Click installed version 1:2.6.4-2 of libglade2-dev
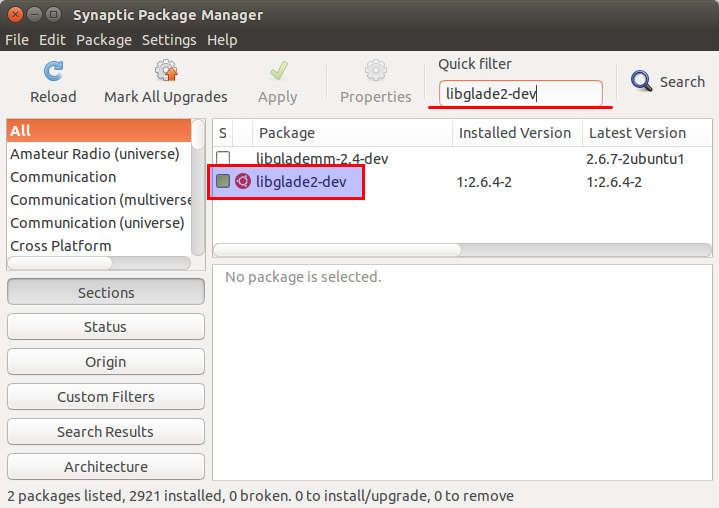Viewport: 719px width, 508px height. (x=484, y=182)
